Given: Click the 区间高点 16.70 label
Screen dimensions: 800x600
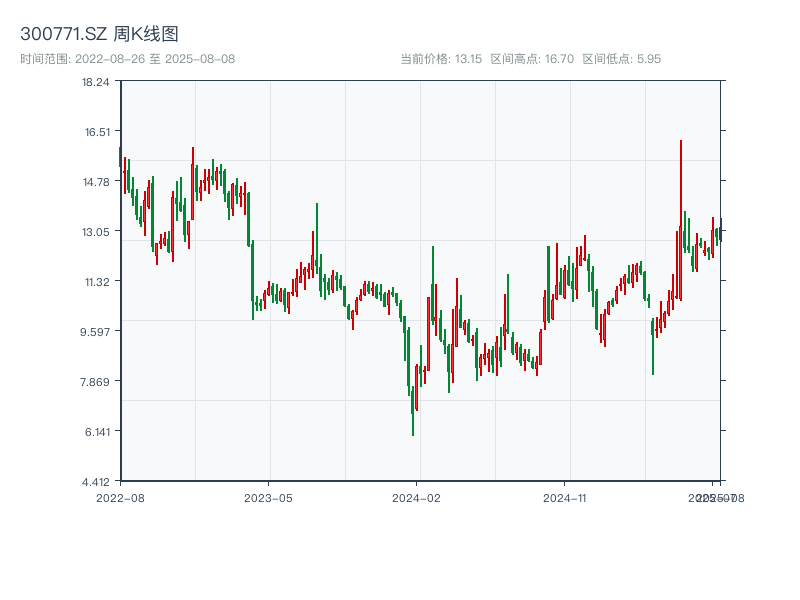Looking at the screenshot, I should (532, 59).
